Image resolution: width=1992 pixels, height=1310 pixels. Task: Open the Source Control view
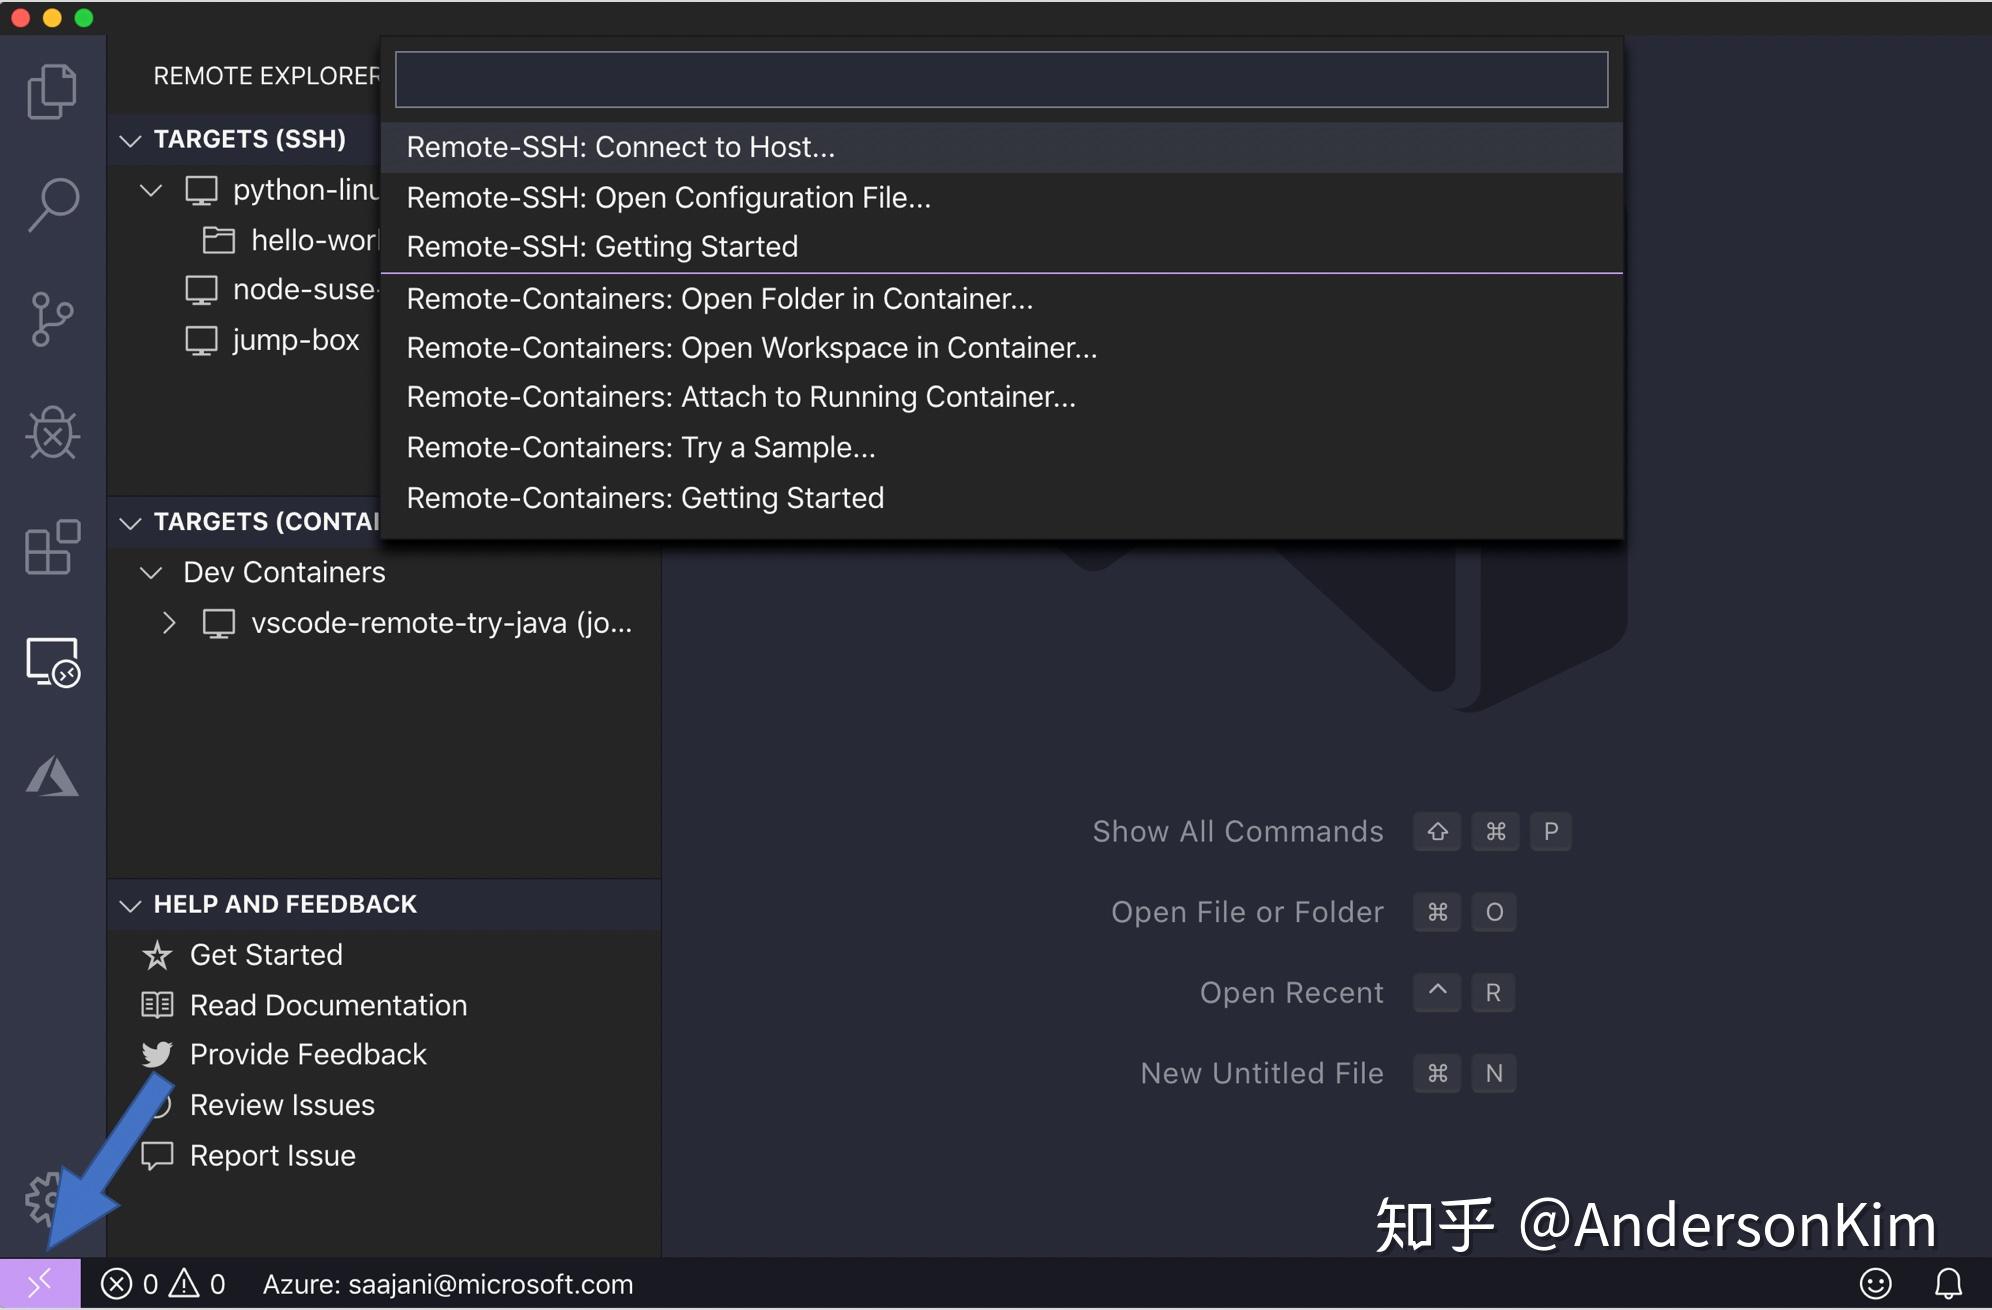click(x=50, y=320)
